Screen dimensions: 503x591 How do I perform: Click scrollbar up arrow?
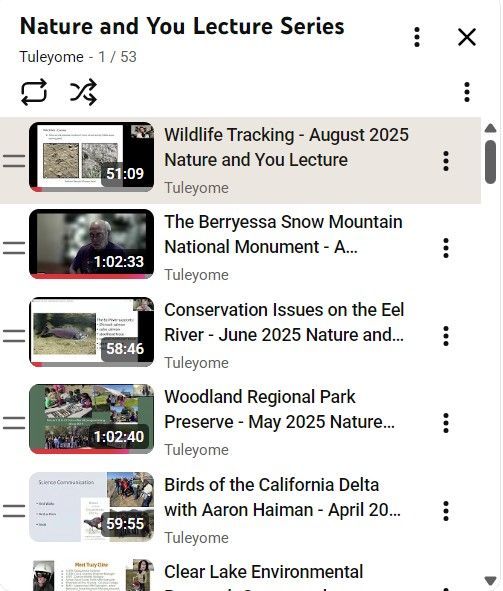(490, 128)
